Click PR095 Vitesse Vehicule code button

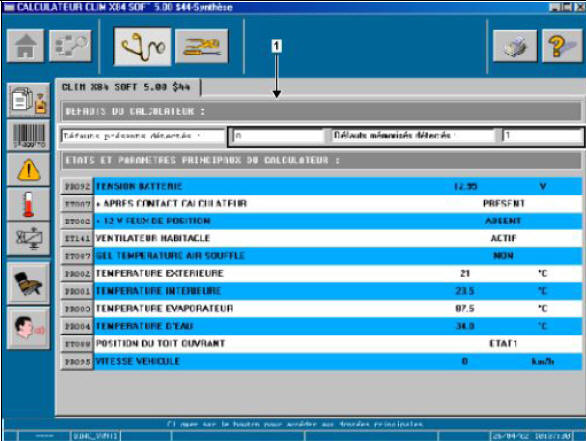[77, 361]
